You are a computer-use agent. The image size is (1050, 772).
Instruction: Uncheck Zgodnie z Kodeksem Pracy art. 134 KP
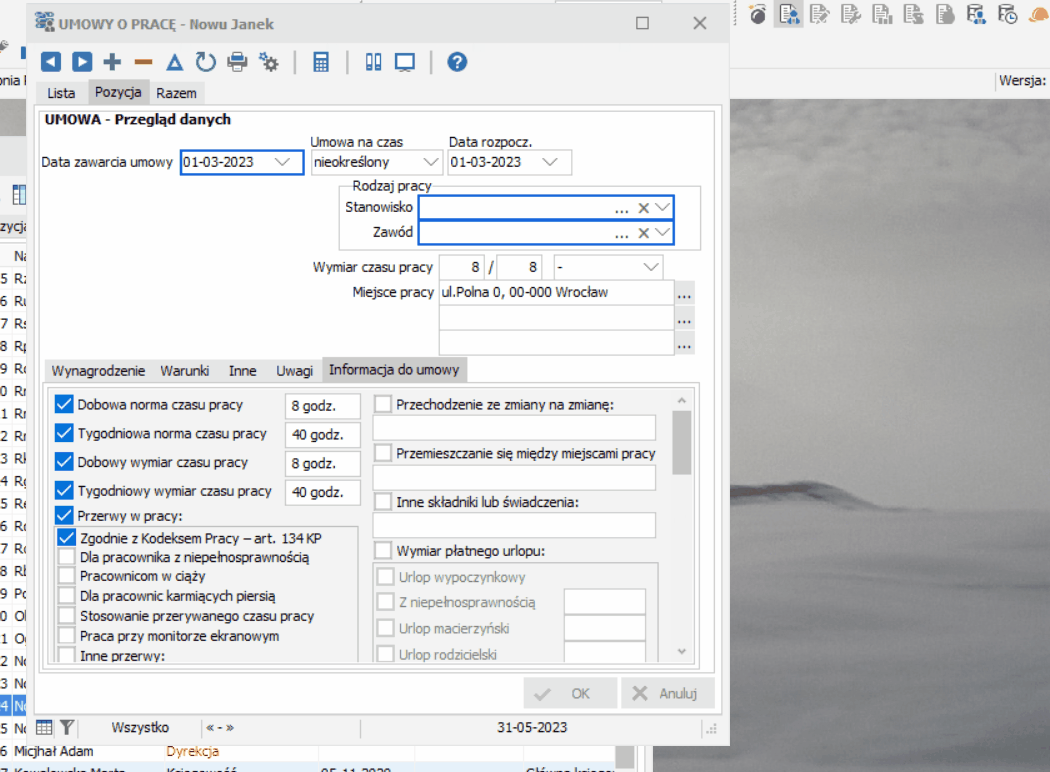67,538
